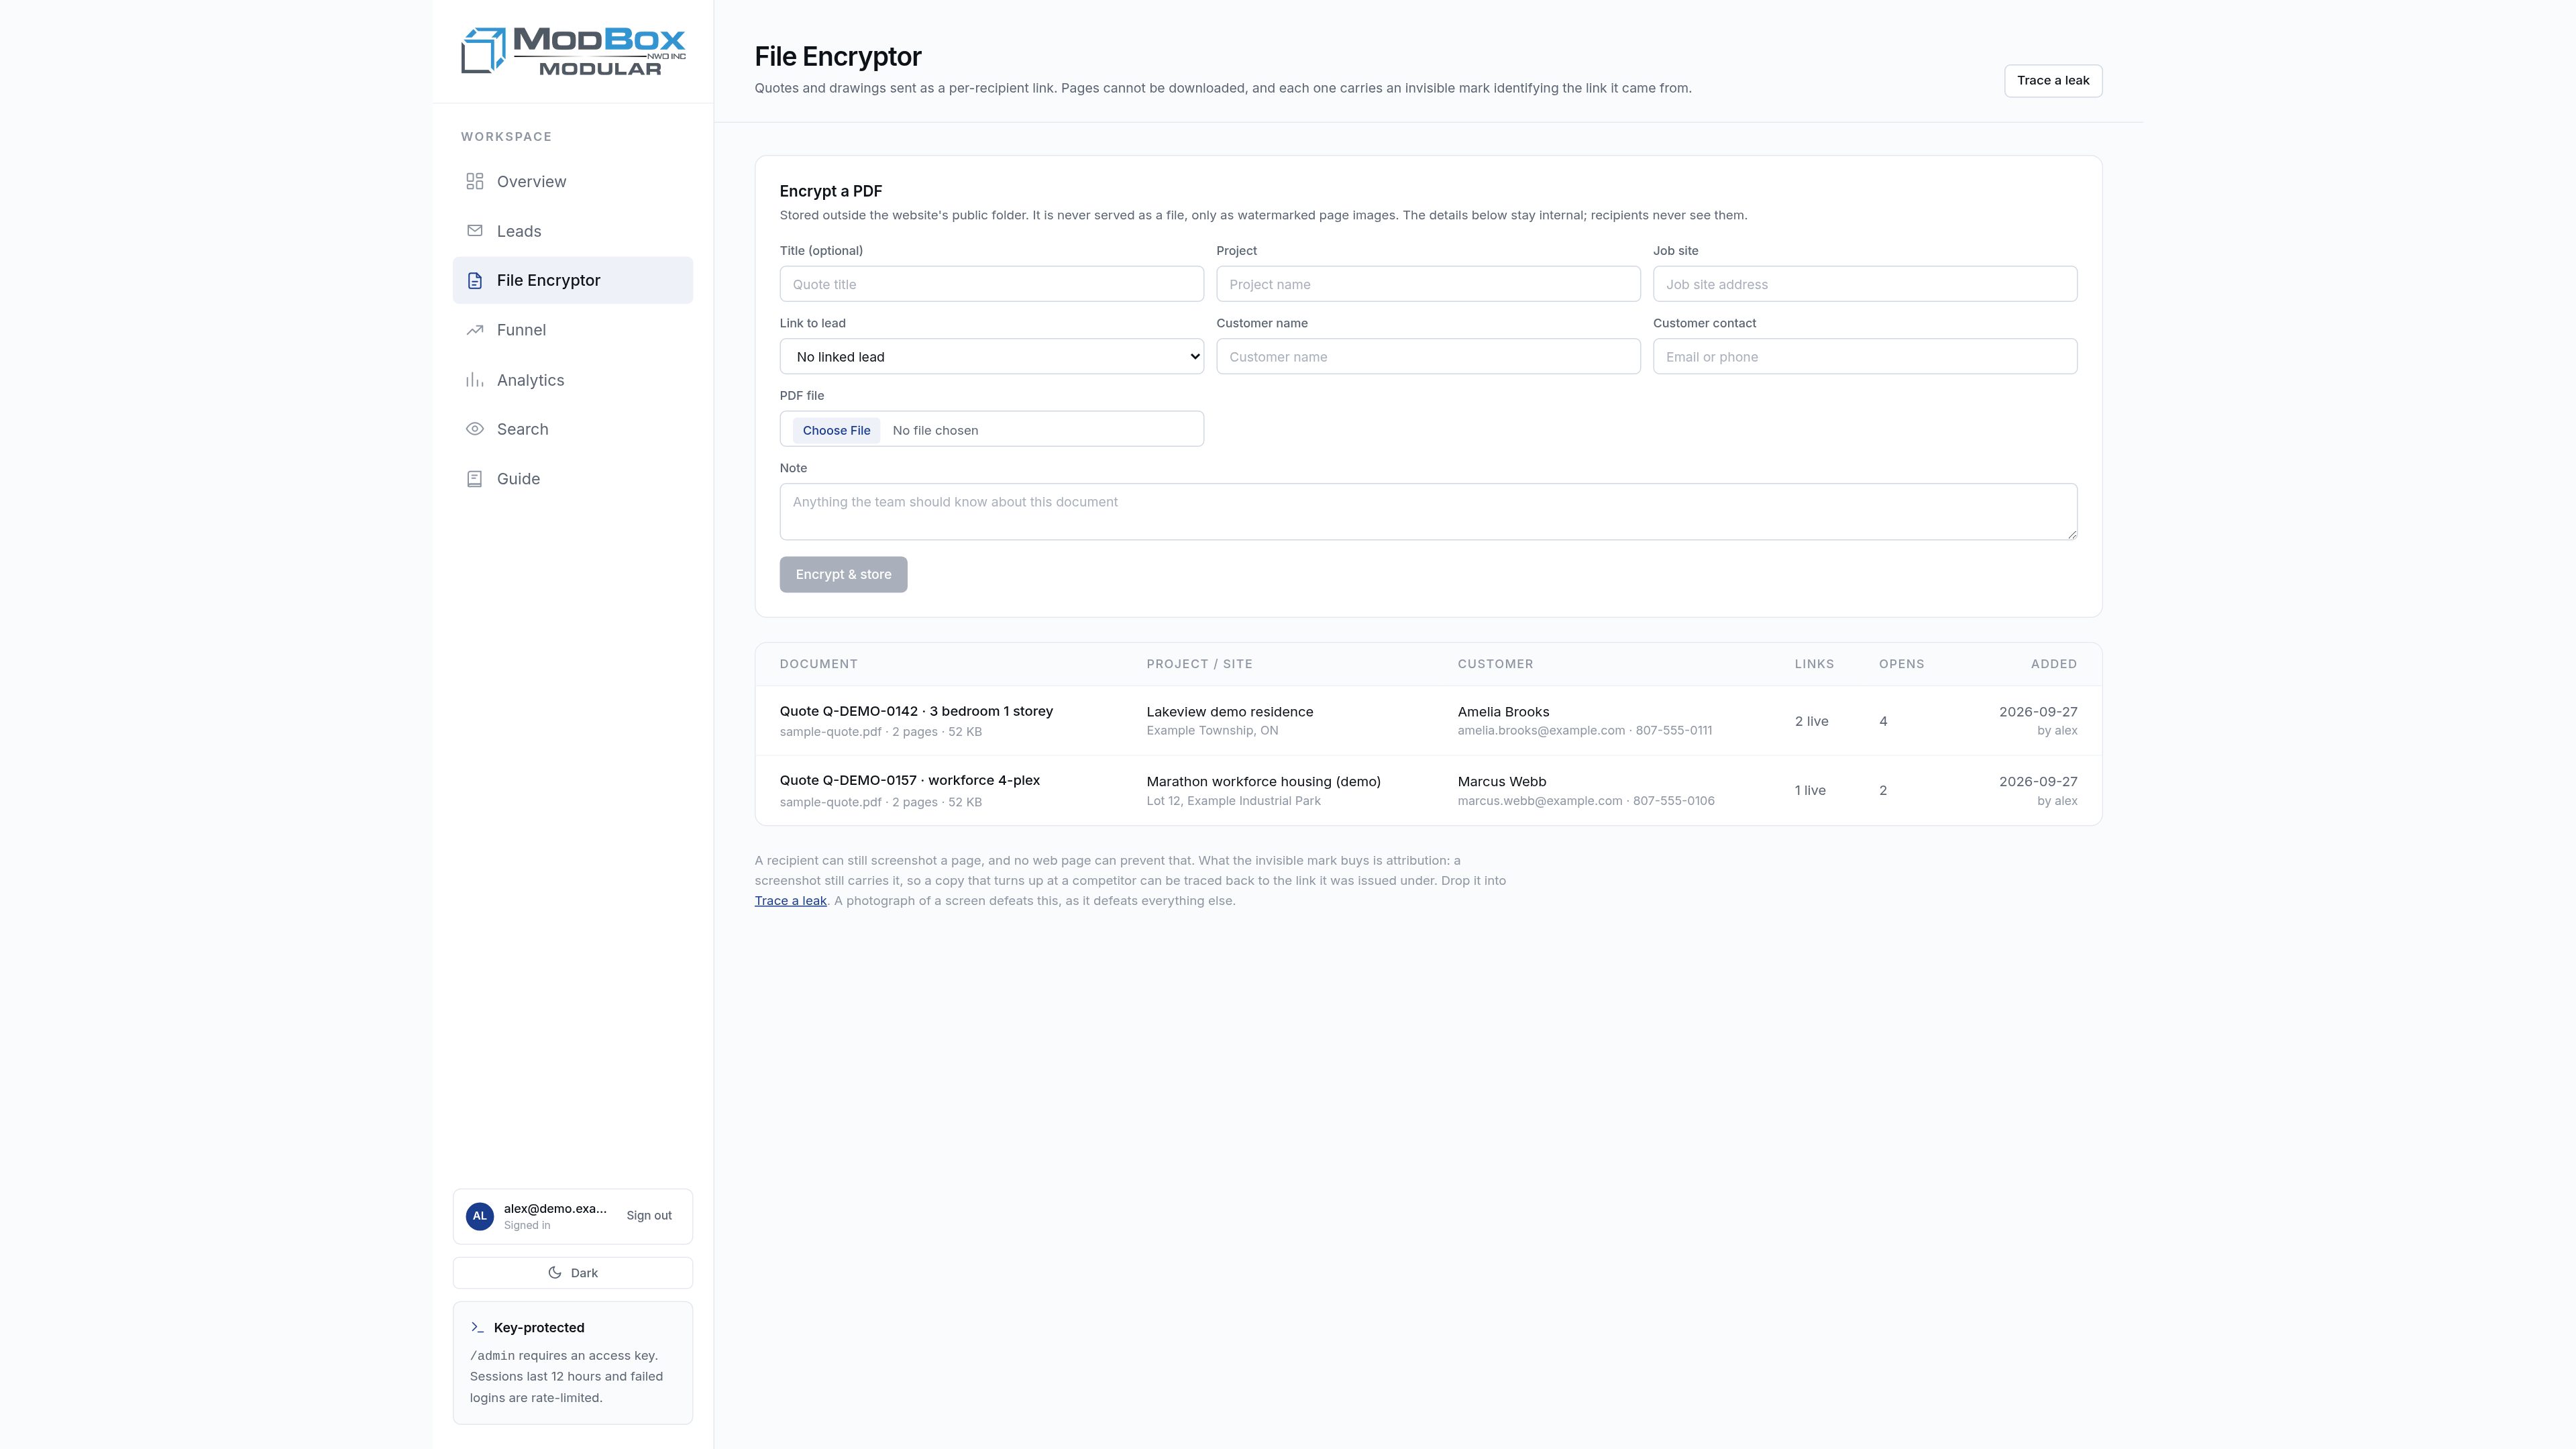Screen dimensions: 2576x1449
Task: Click into the Job site address field
Action: click(1865, 284)
